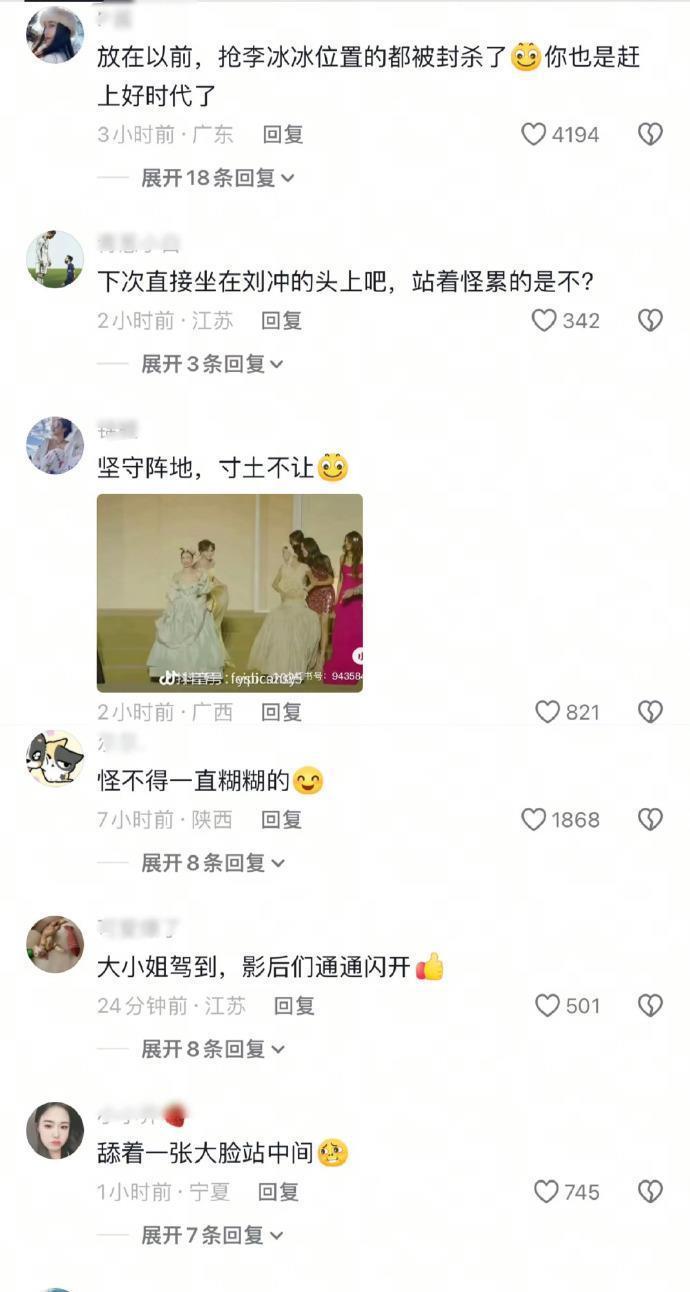Expand 展开8条回复 under 陕西 comment
The width and height of the screenshot is (690, 1292).
[212, 862]
